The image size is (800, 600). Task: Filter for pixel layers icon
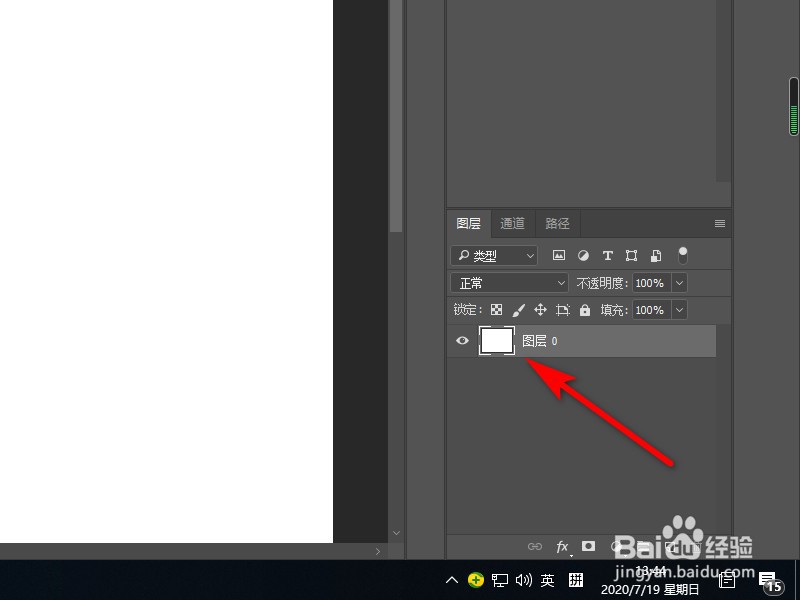(x=559, y=255)
